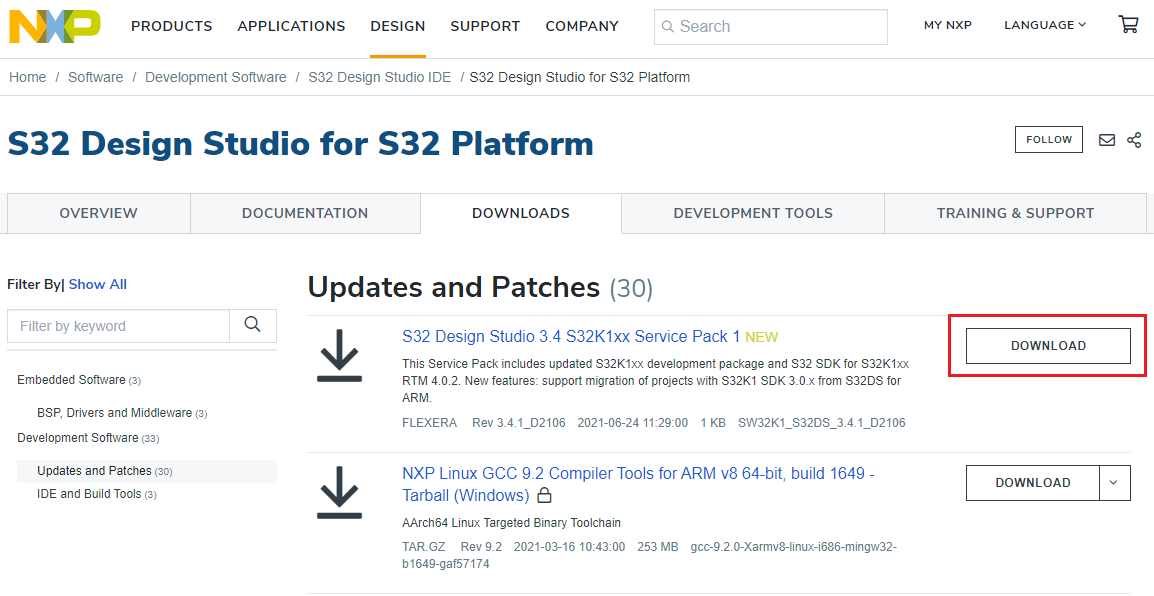This screenshot has width=1154, height=596.
Task: Click the envelope share-by-email icon
Action: click(1107, 140)
